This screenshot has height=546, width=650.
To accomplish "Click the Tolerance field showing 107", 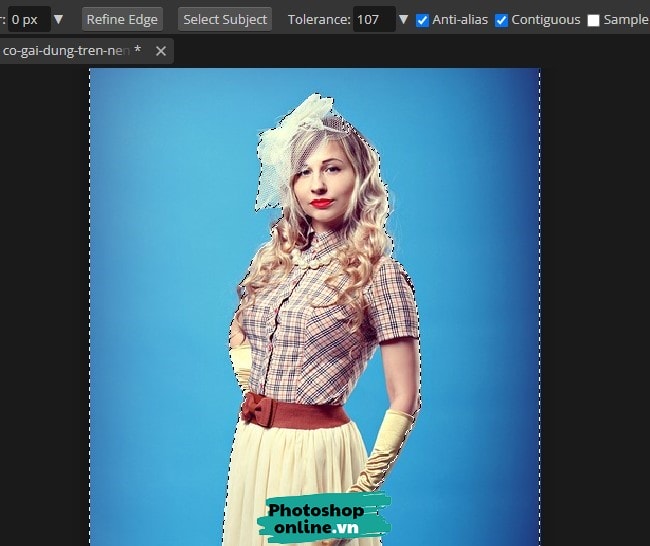I will click(x=374, y=19).
